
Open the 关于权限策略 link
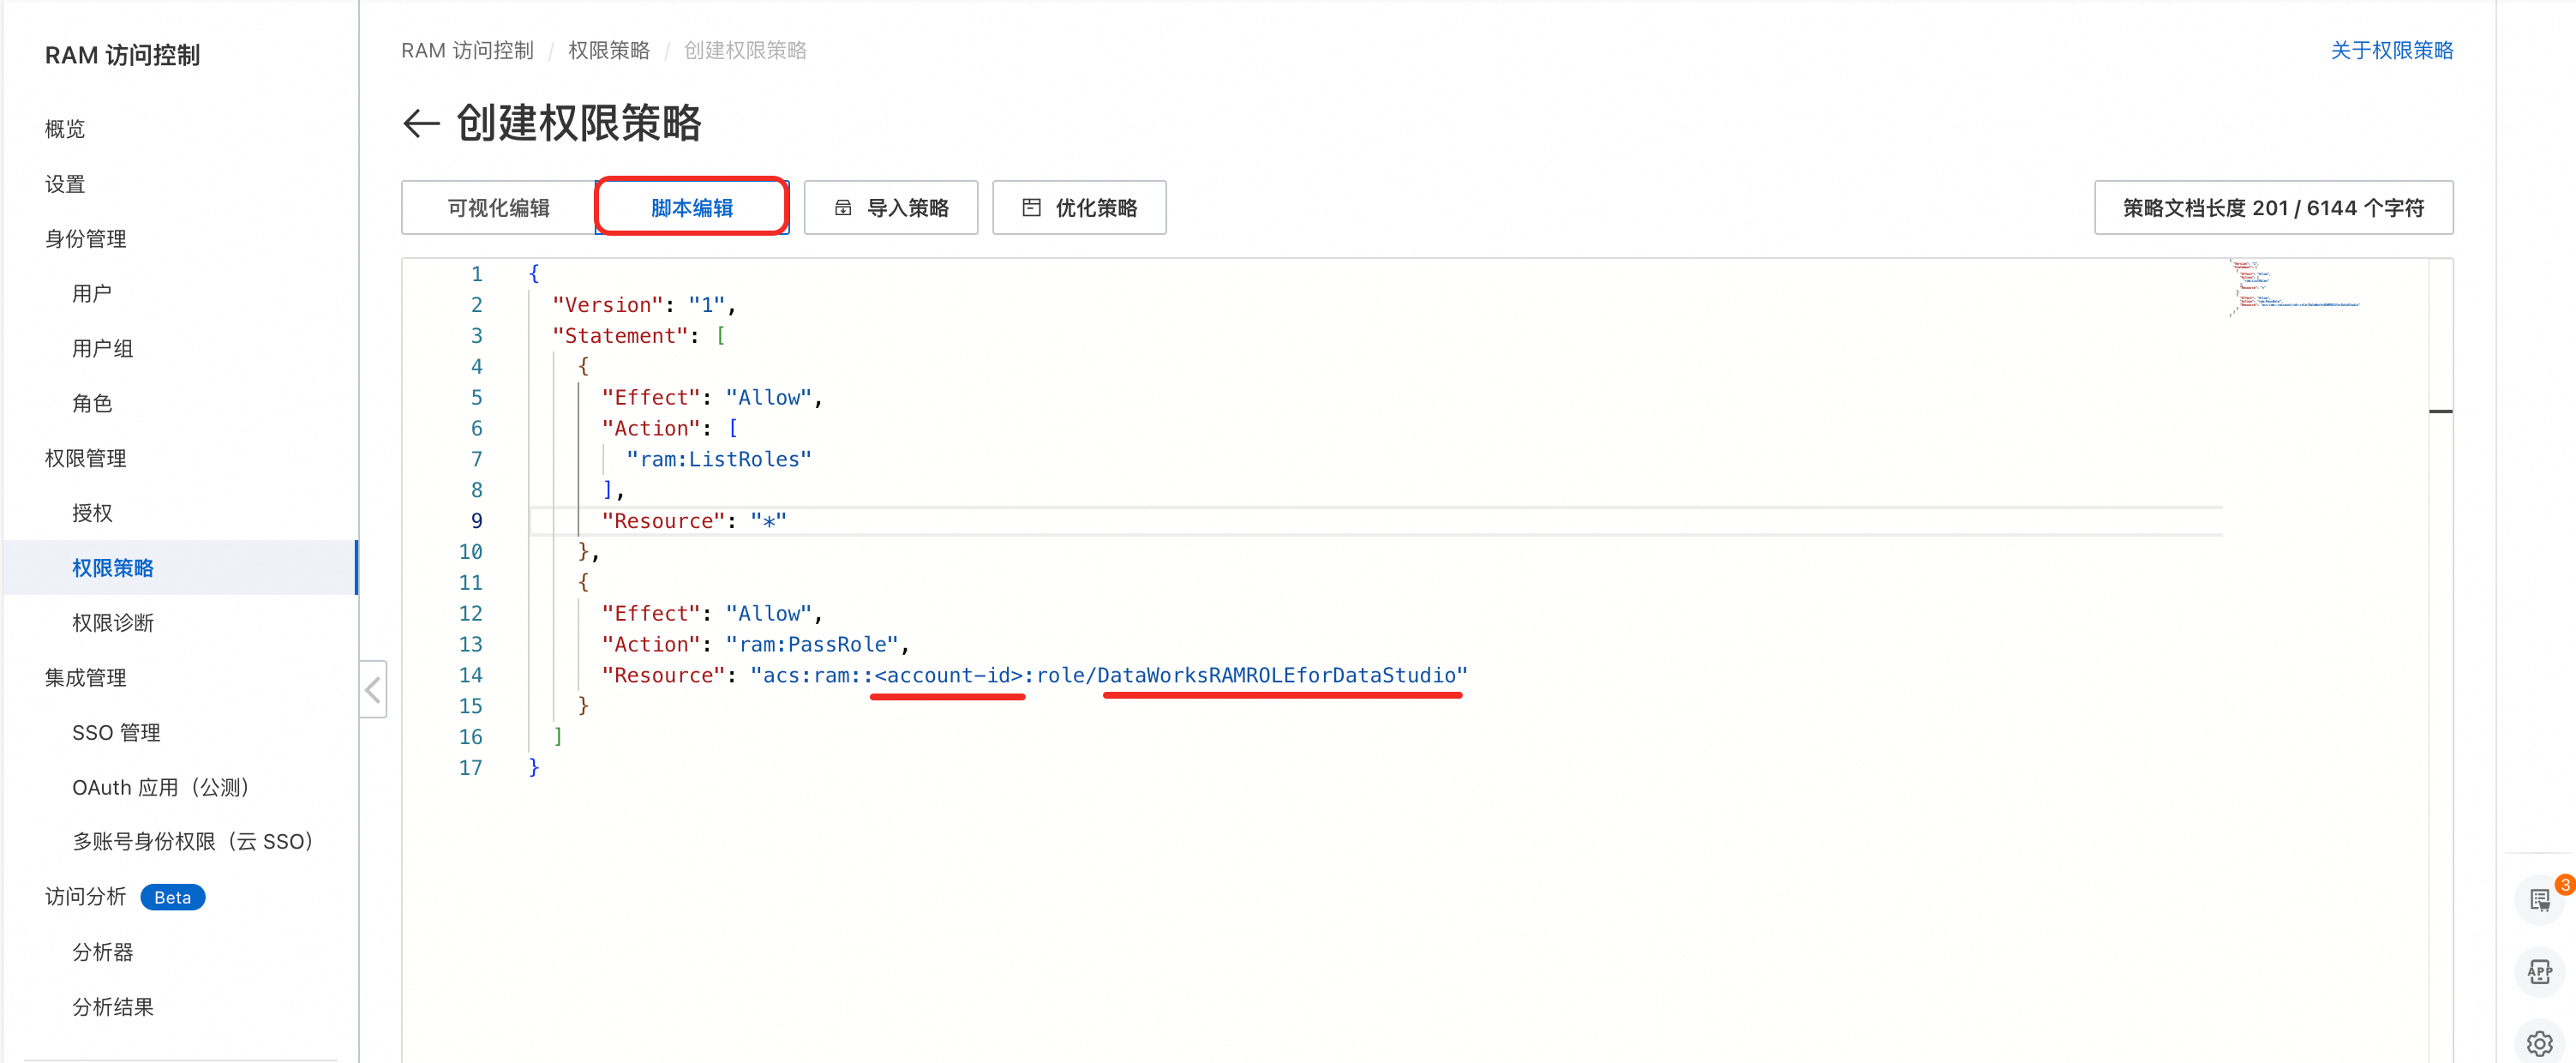(2391, 50)
